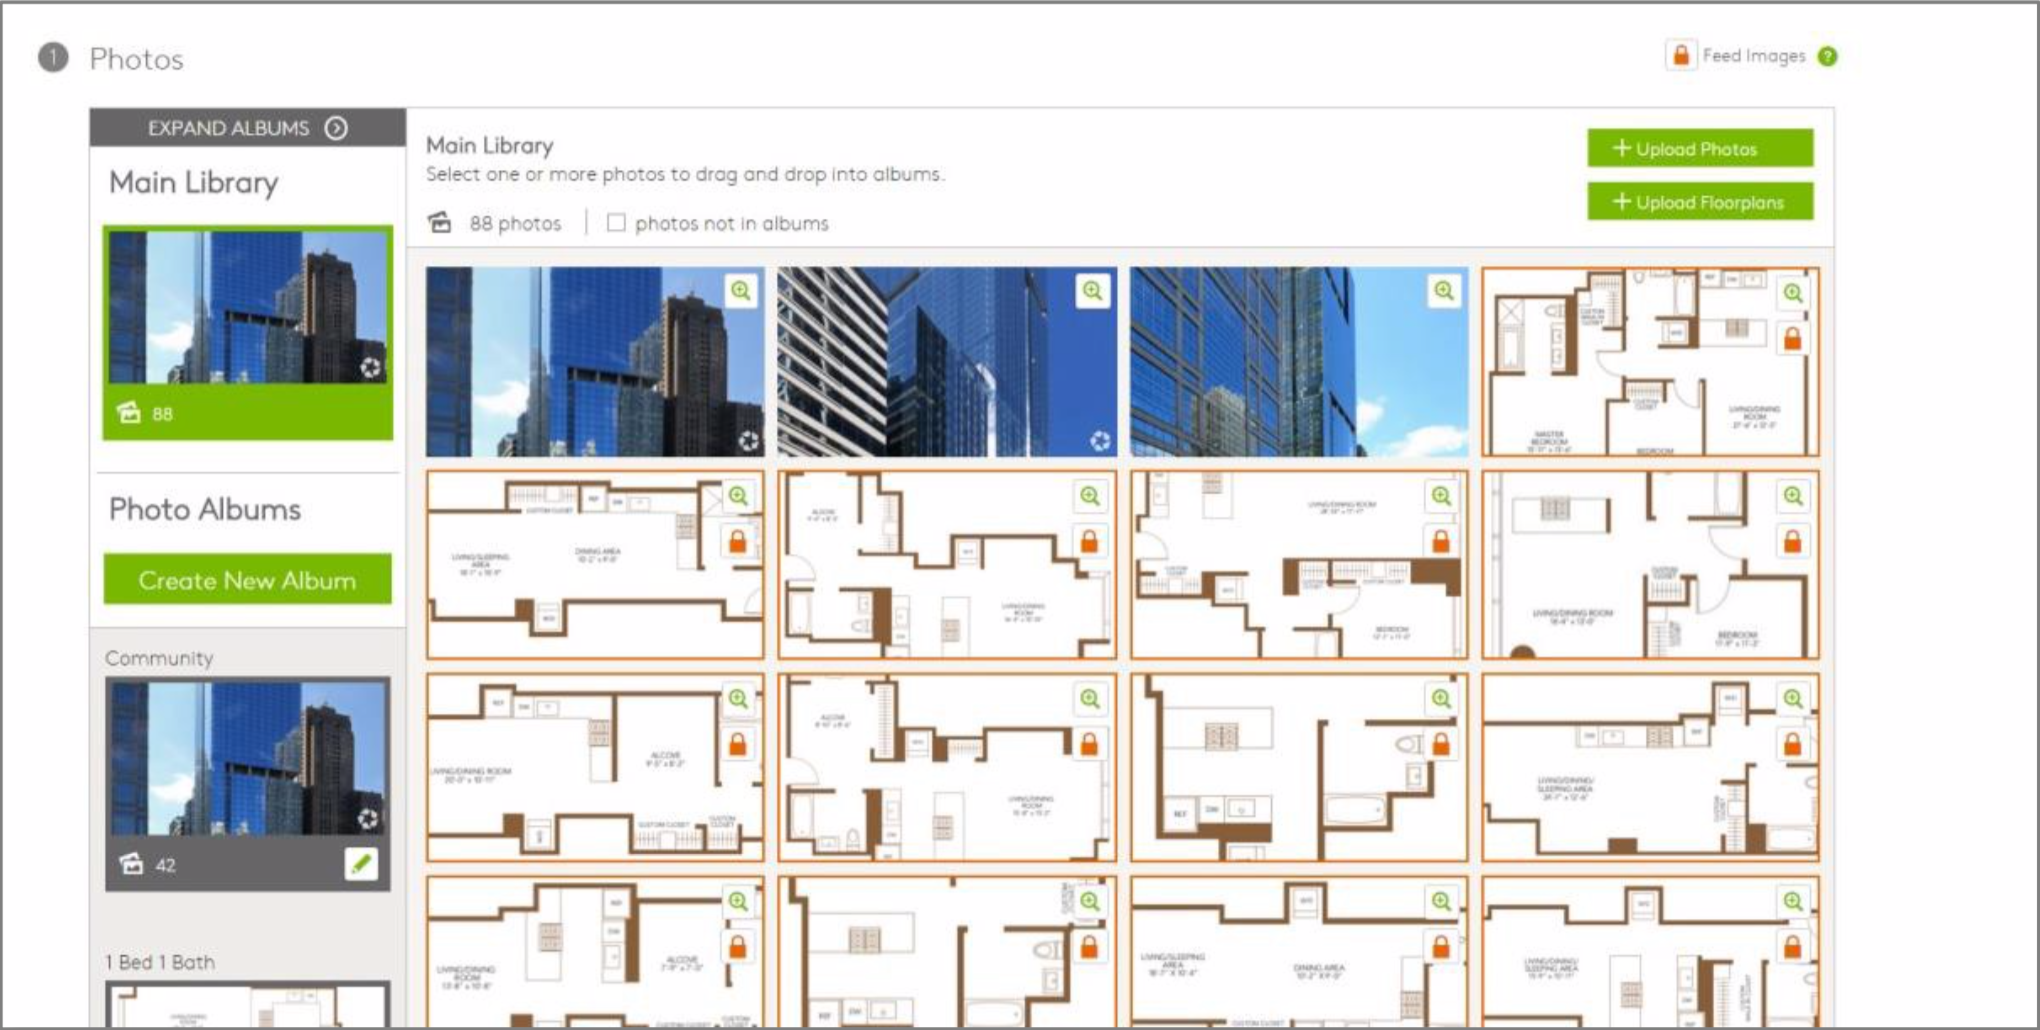Create a new photo album
The height and width of the screenshot is (1030, 2040).
[x=247, y=579]
